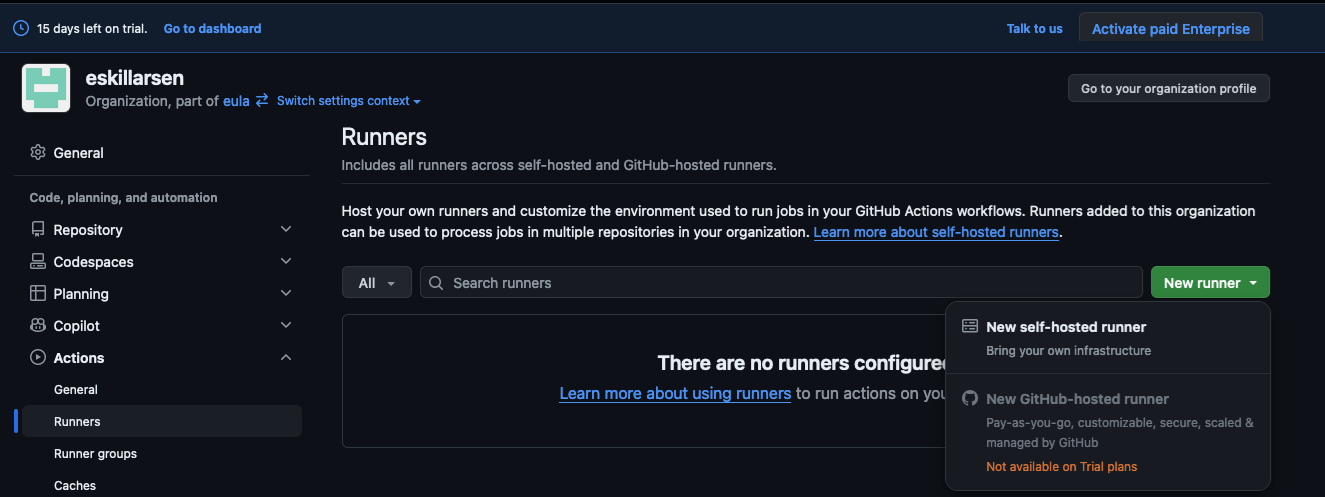Viewport: 1325px width, 497px height.
Task: Click Go to dashboard link
Action: tap(212, 29)
